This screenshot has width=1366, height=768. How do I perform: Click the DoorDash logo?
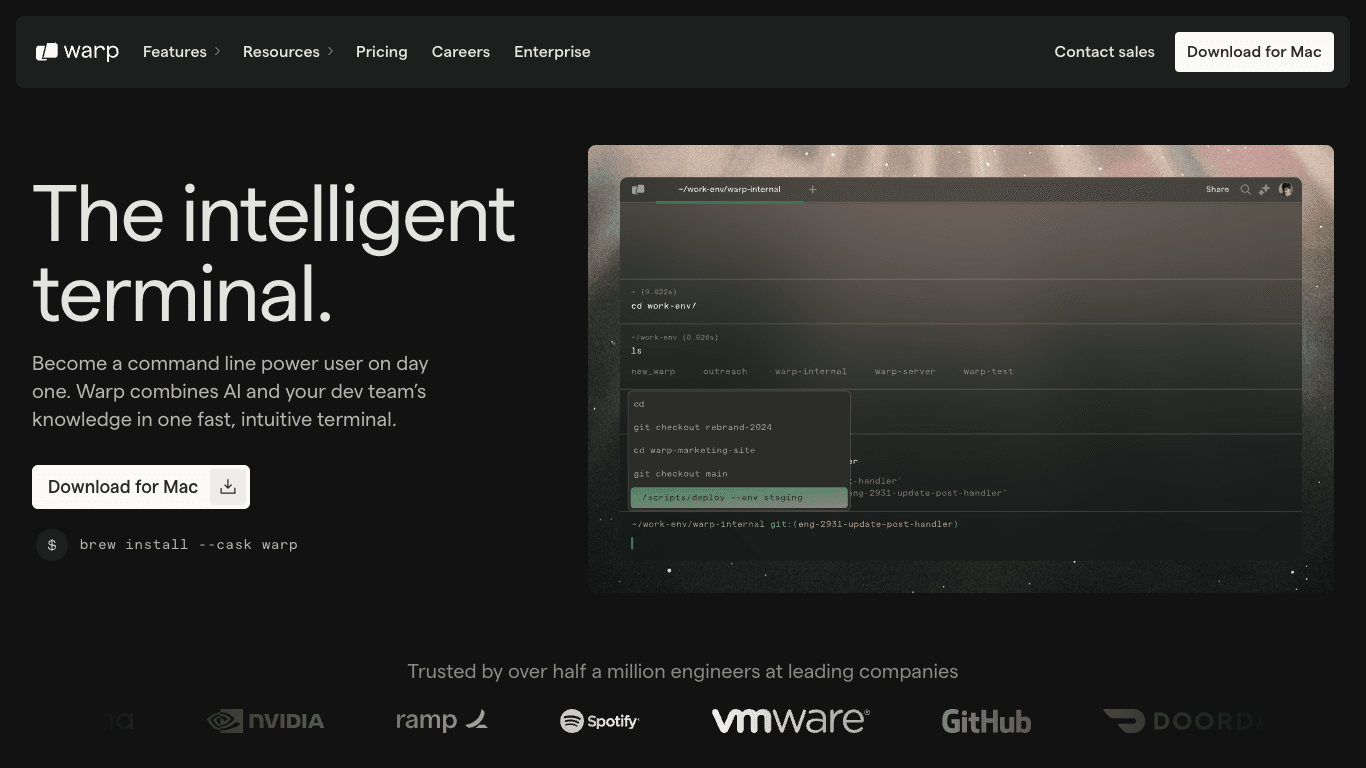(x=1183, y=721)
